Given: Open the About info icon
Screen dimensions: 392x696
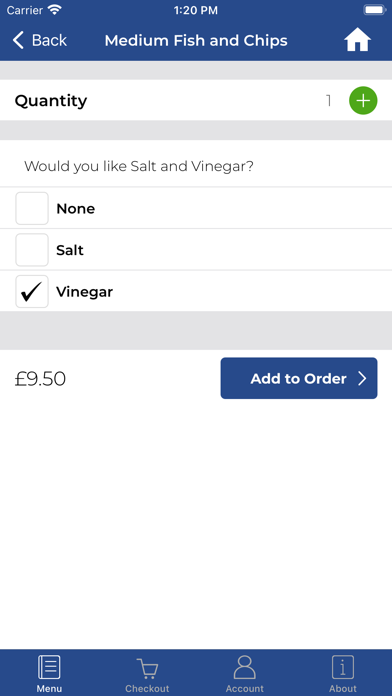Looking at the screenshot, I should (343, 667).
